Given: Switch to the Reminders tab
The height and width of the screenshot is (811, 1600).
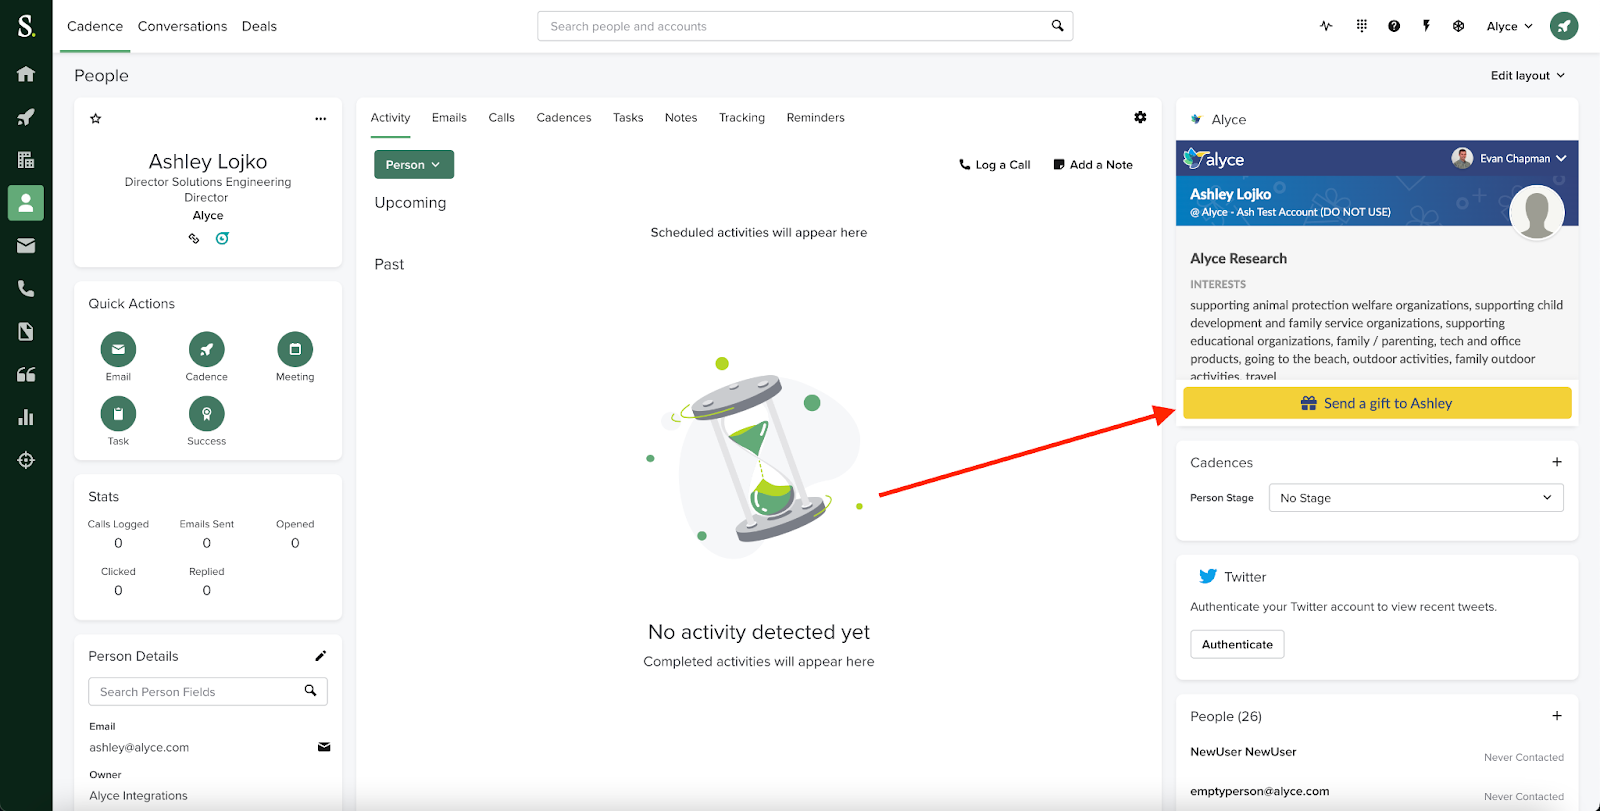Looking at the screenshot, I should pos(816,118).
